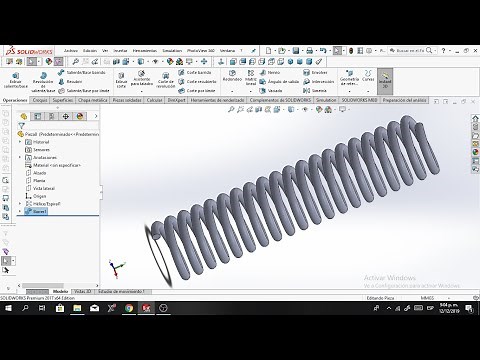Click the New document icon

(268, 51)
